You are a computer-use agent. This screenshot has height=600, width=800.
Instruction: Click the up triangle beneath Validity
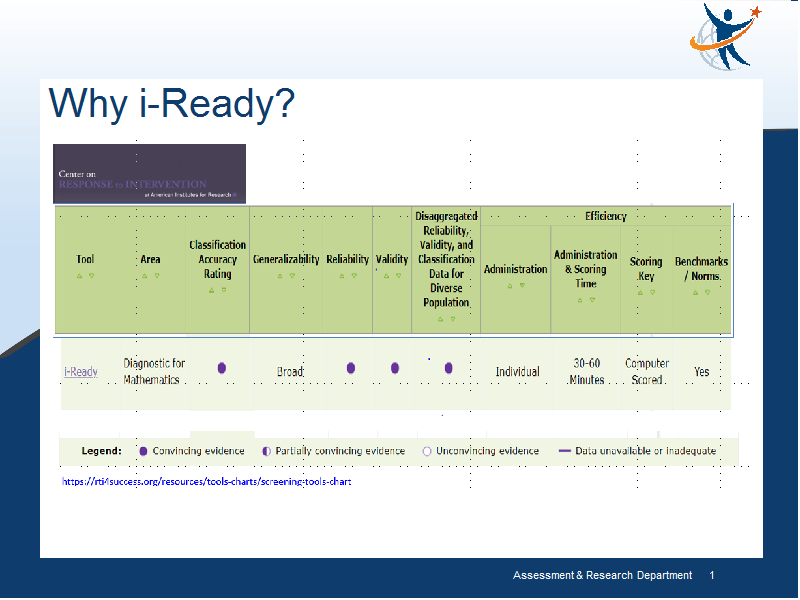(386, 276)
